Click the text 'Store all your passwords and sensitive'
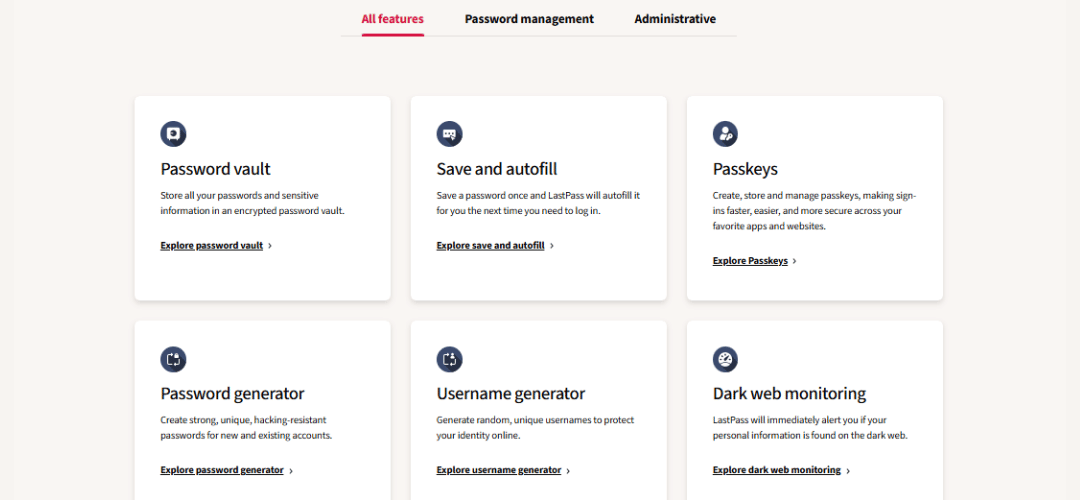The height and width of the screenshot is (500, 1080). [240, 195]
